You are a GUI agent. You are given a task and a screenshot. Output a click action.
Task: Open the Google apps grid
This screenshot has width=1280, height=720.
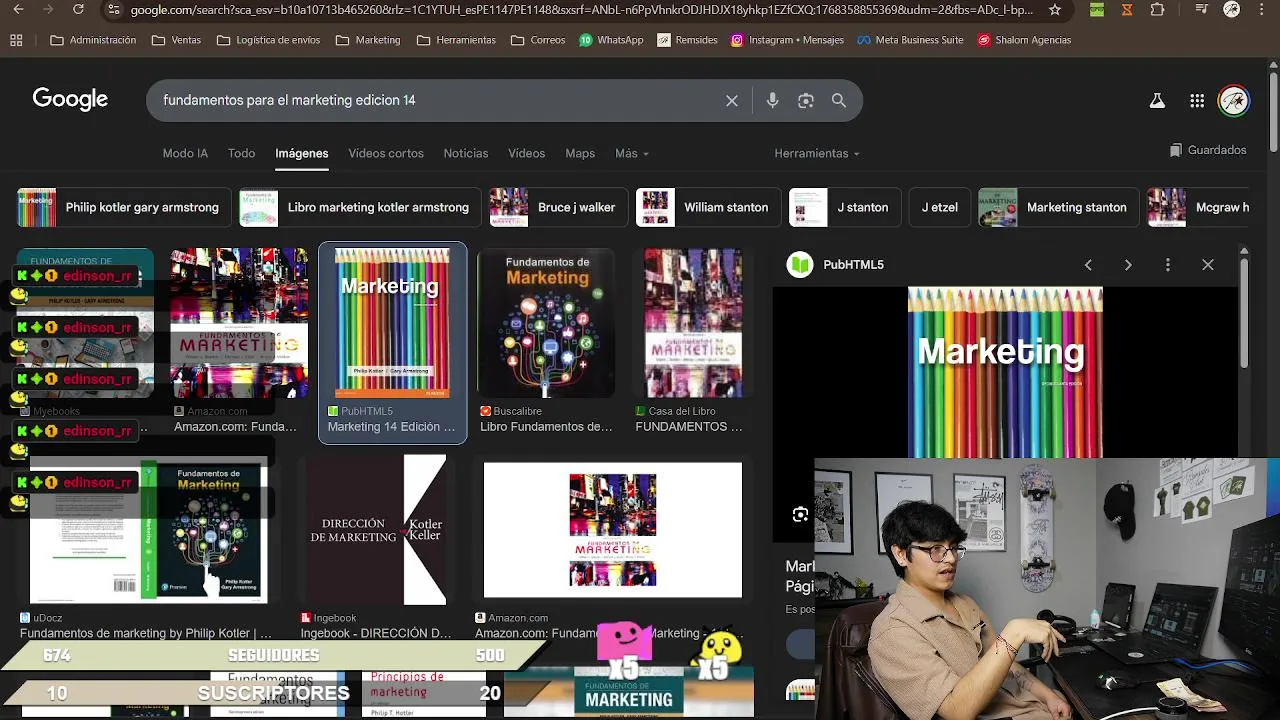(1197, 100)
